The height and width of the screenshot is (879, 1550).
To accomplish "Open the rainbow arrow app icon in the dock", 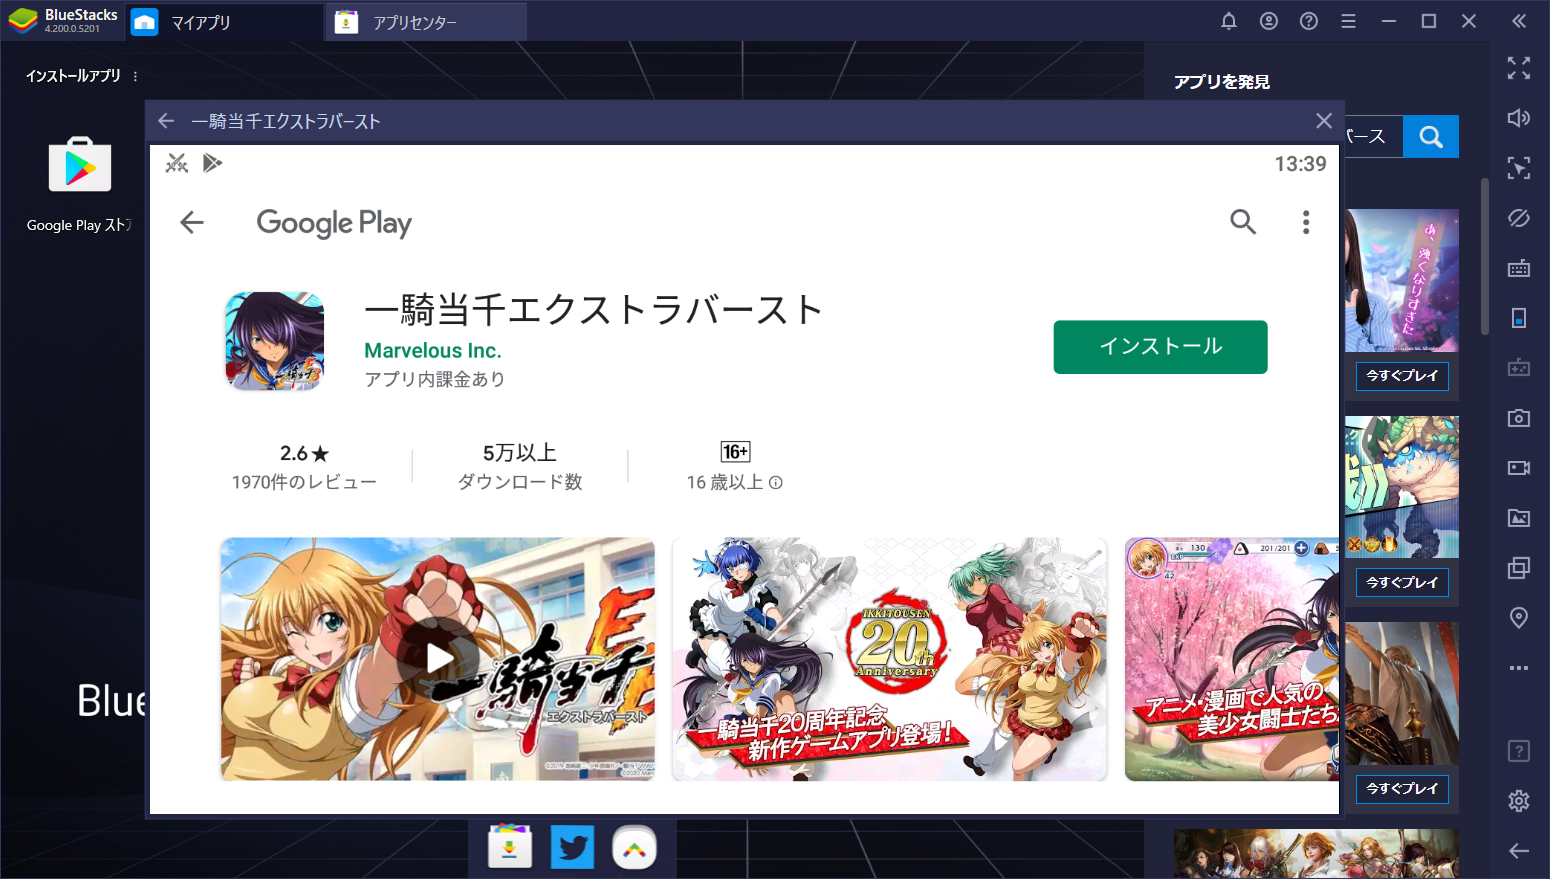I will (635, 848).
